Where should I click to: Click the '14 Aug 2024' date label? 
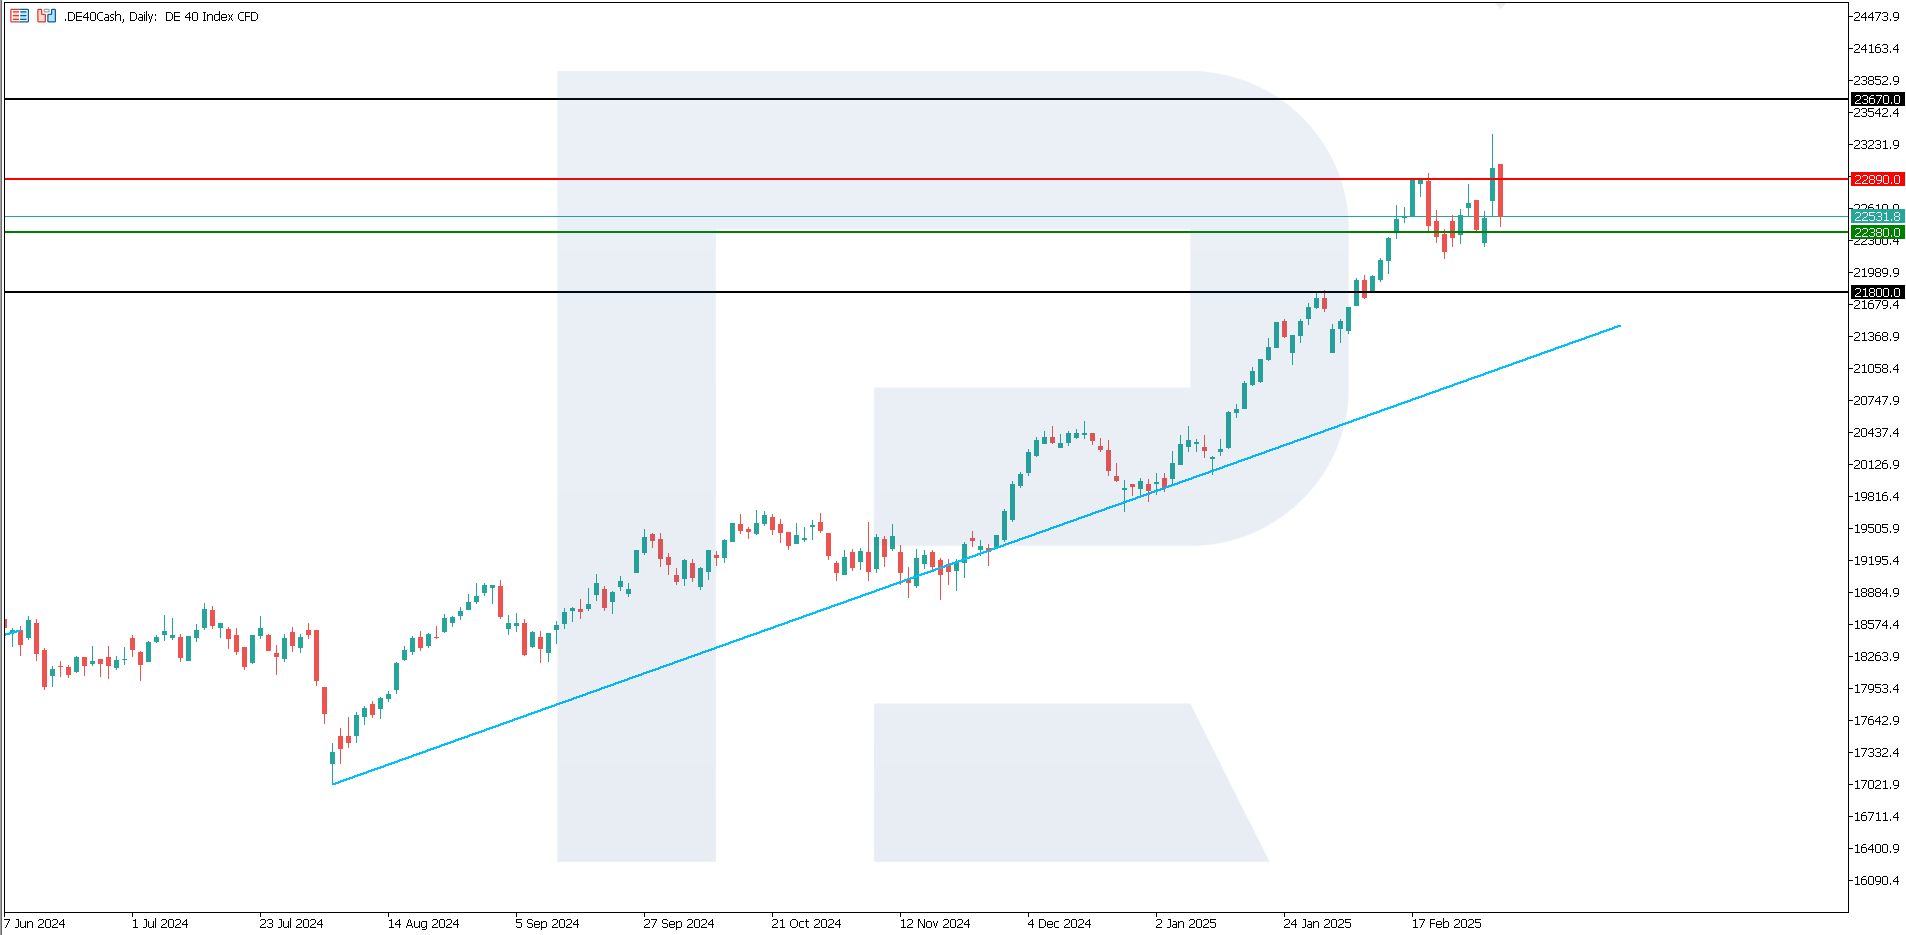coord(423,924)
